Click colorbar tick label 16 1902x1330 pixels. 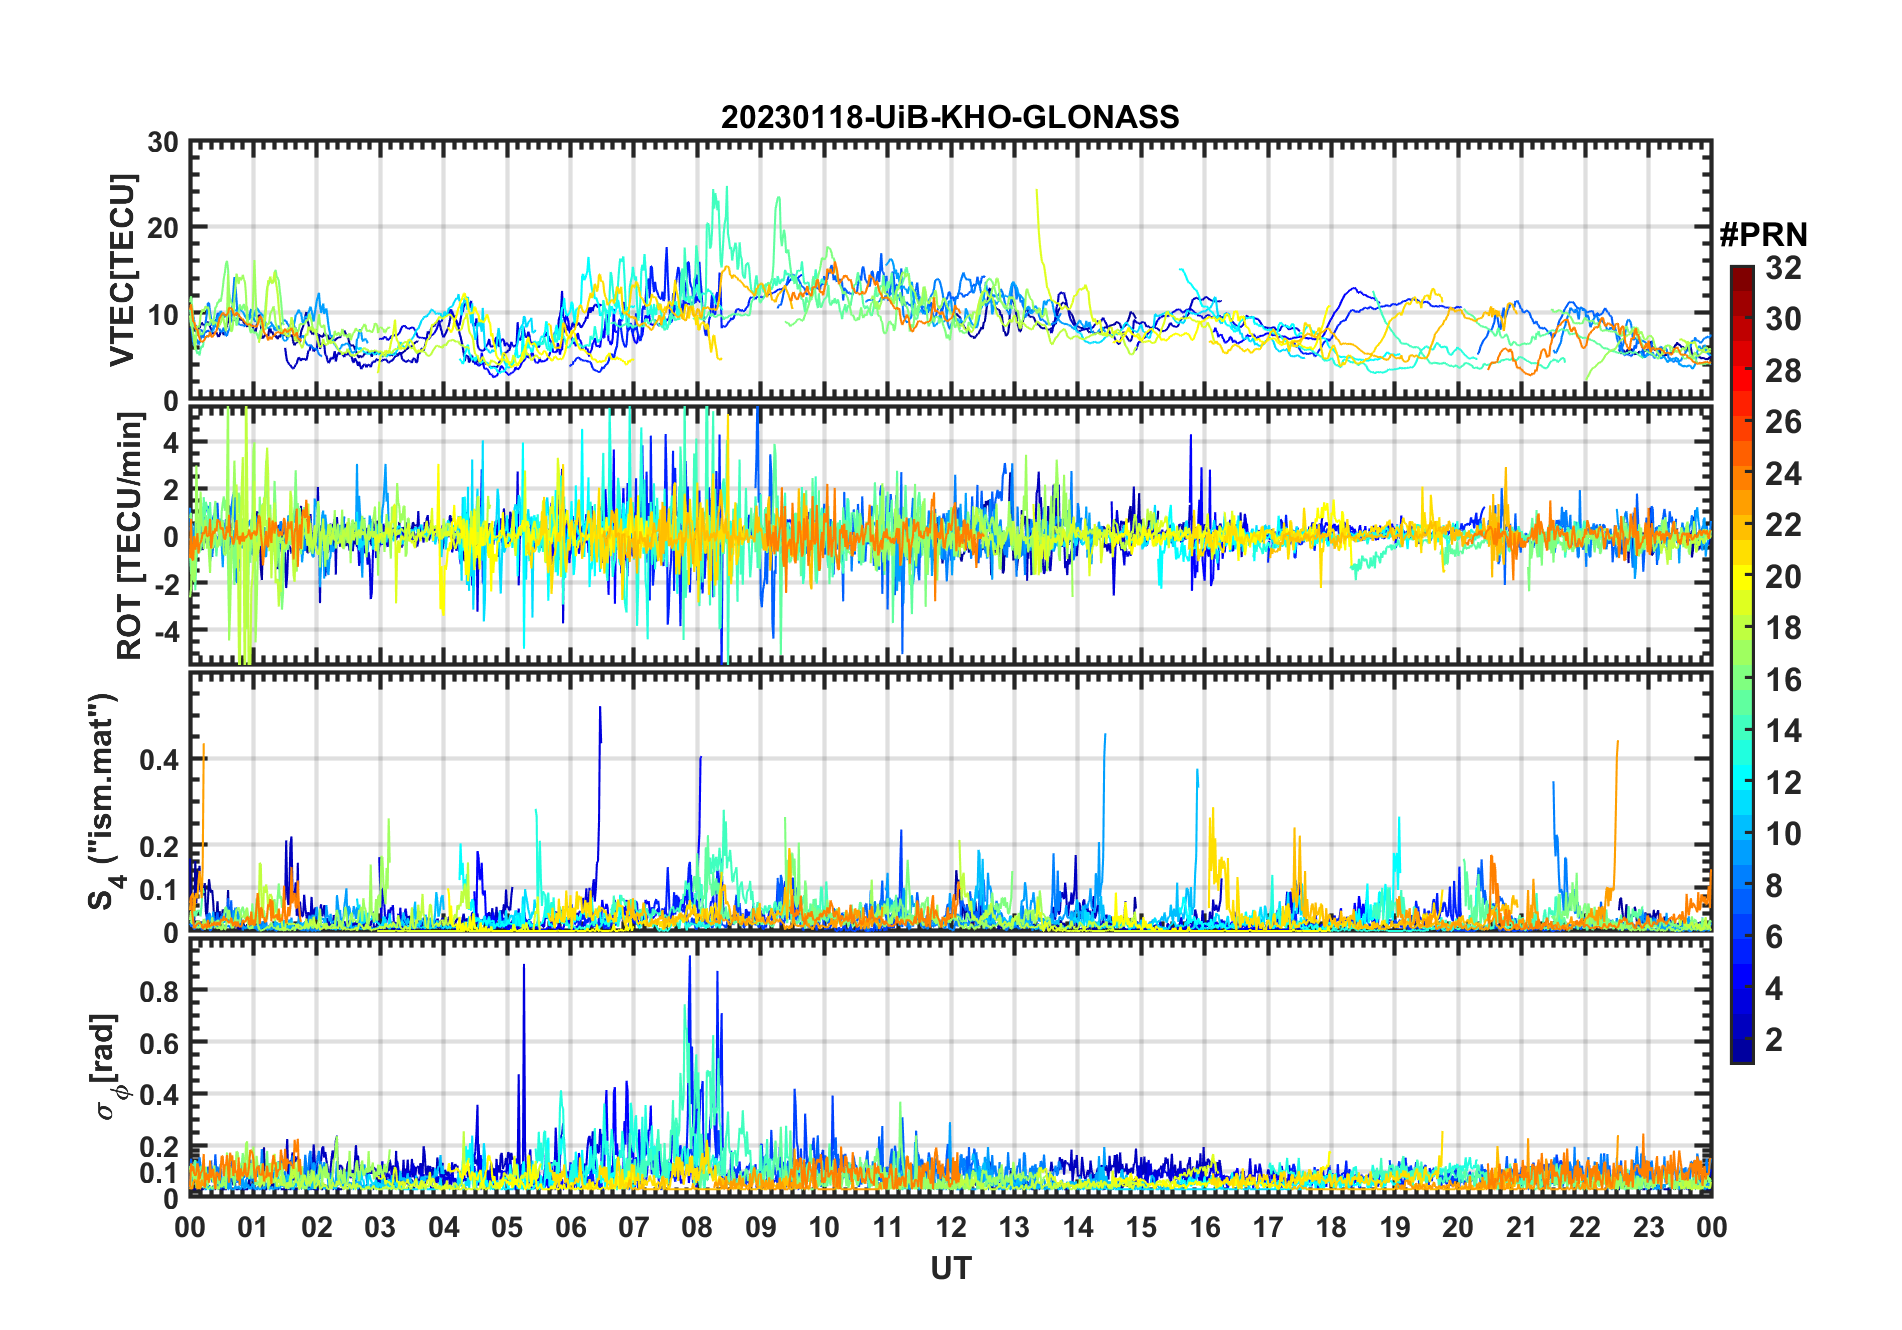click(1783, 680)
